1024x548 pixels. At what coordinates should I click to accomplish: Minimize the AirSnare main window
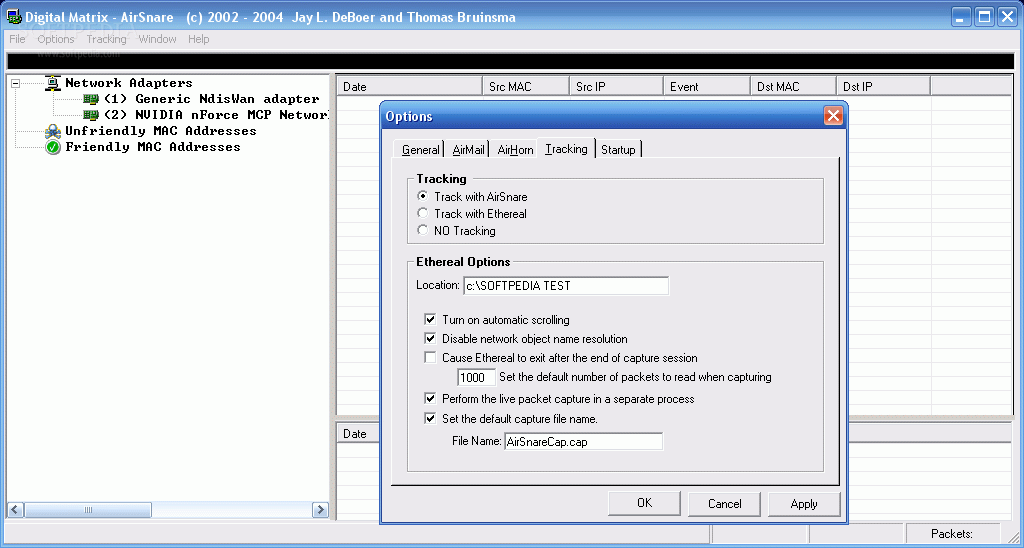[961, 17]
